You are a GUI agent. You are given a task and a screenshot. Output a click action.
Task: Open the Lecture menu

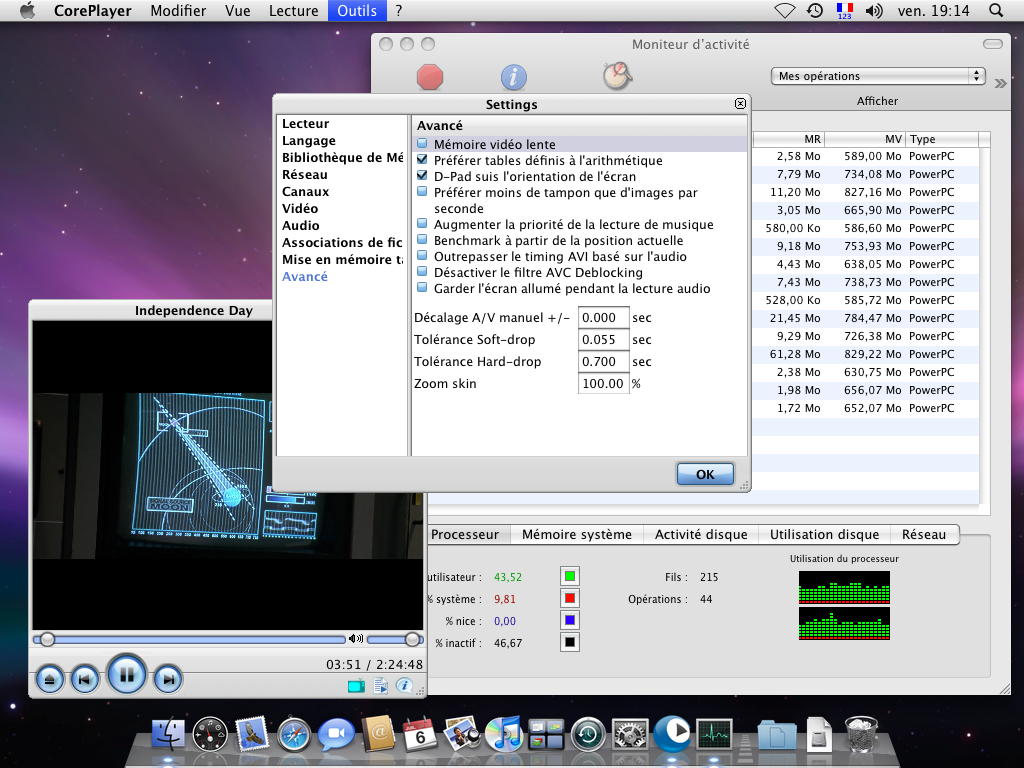click(294, 10)
